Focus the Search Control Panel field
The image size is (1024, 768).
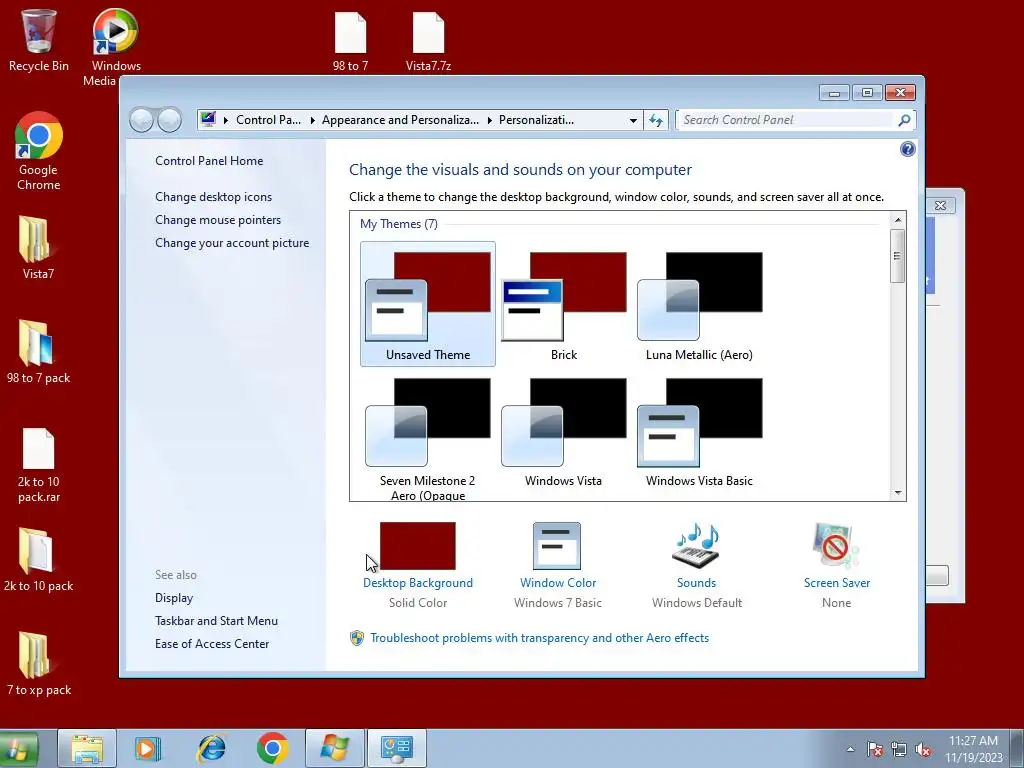[787, 120]
